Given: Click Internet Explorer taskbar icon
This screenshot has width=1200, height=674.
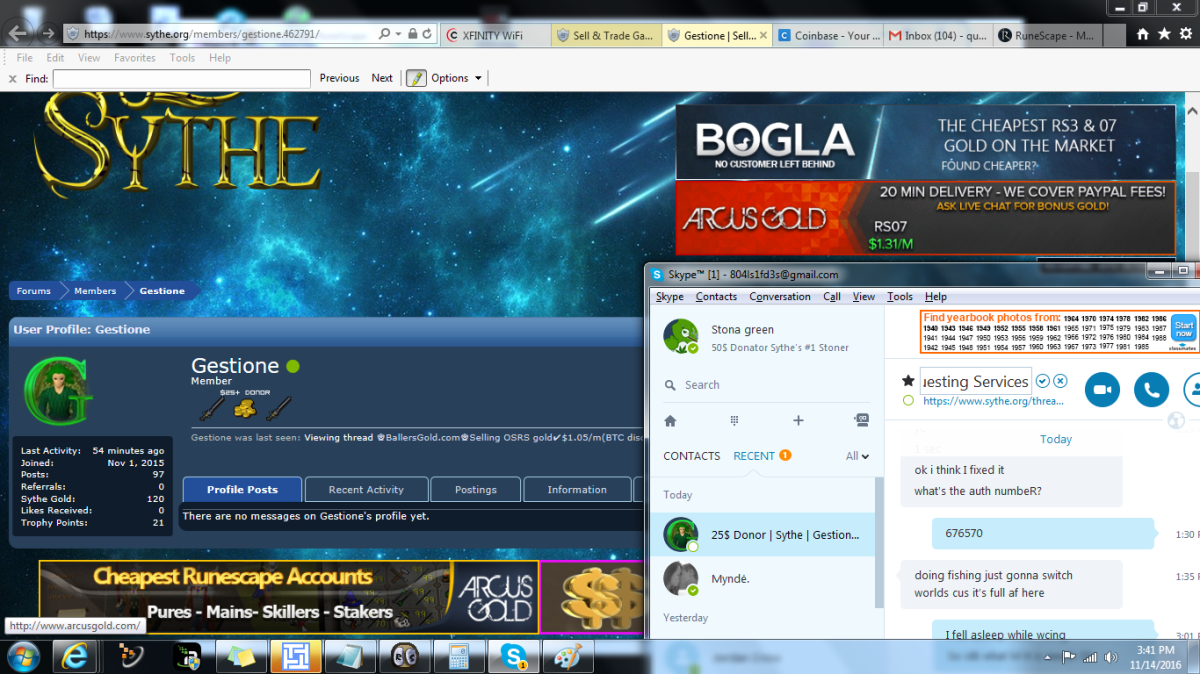Looking at the screenshot, I should 77,656.
